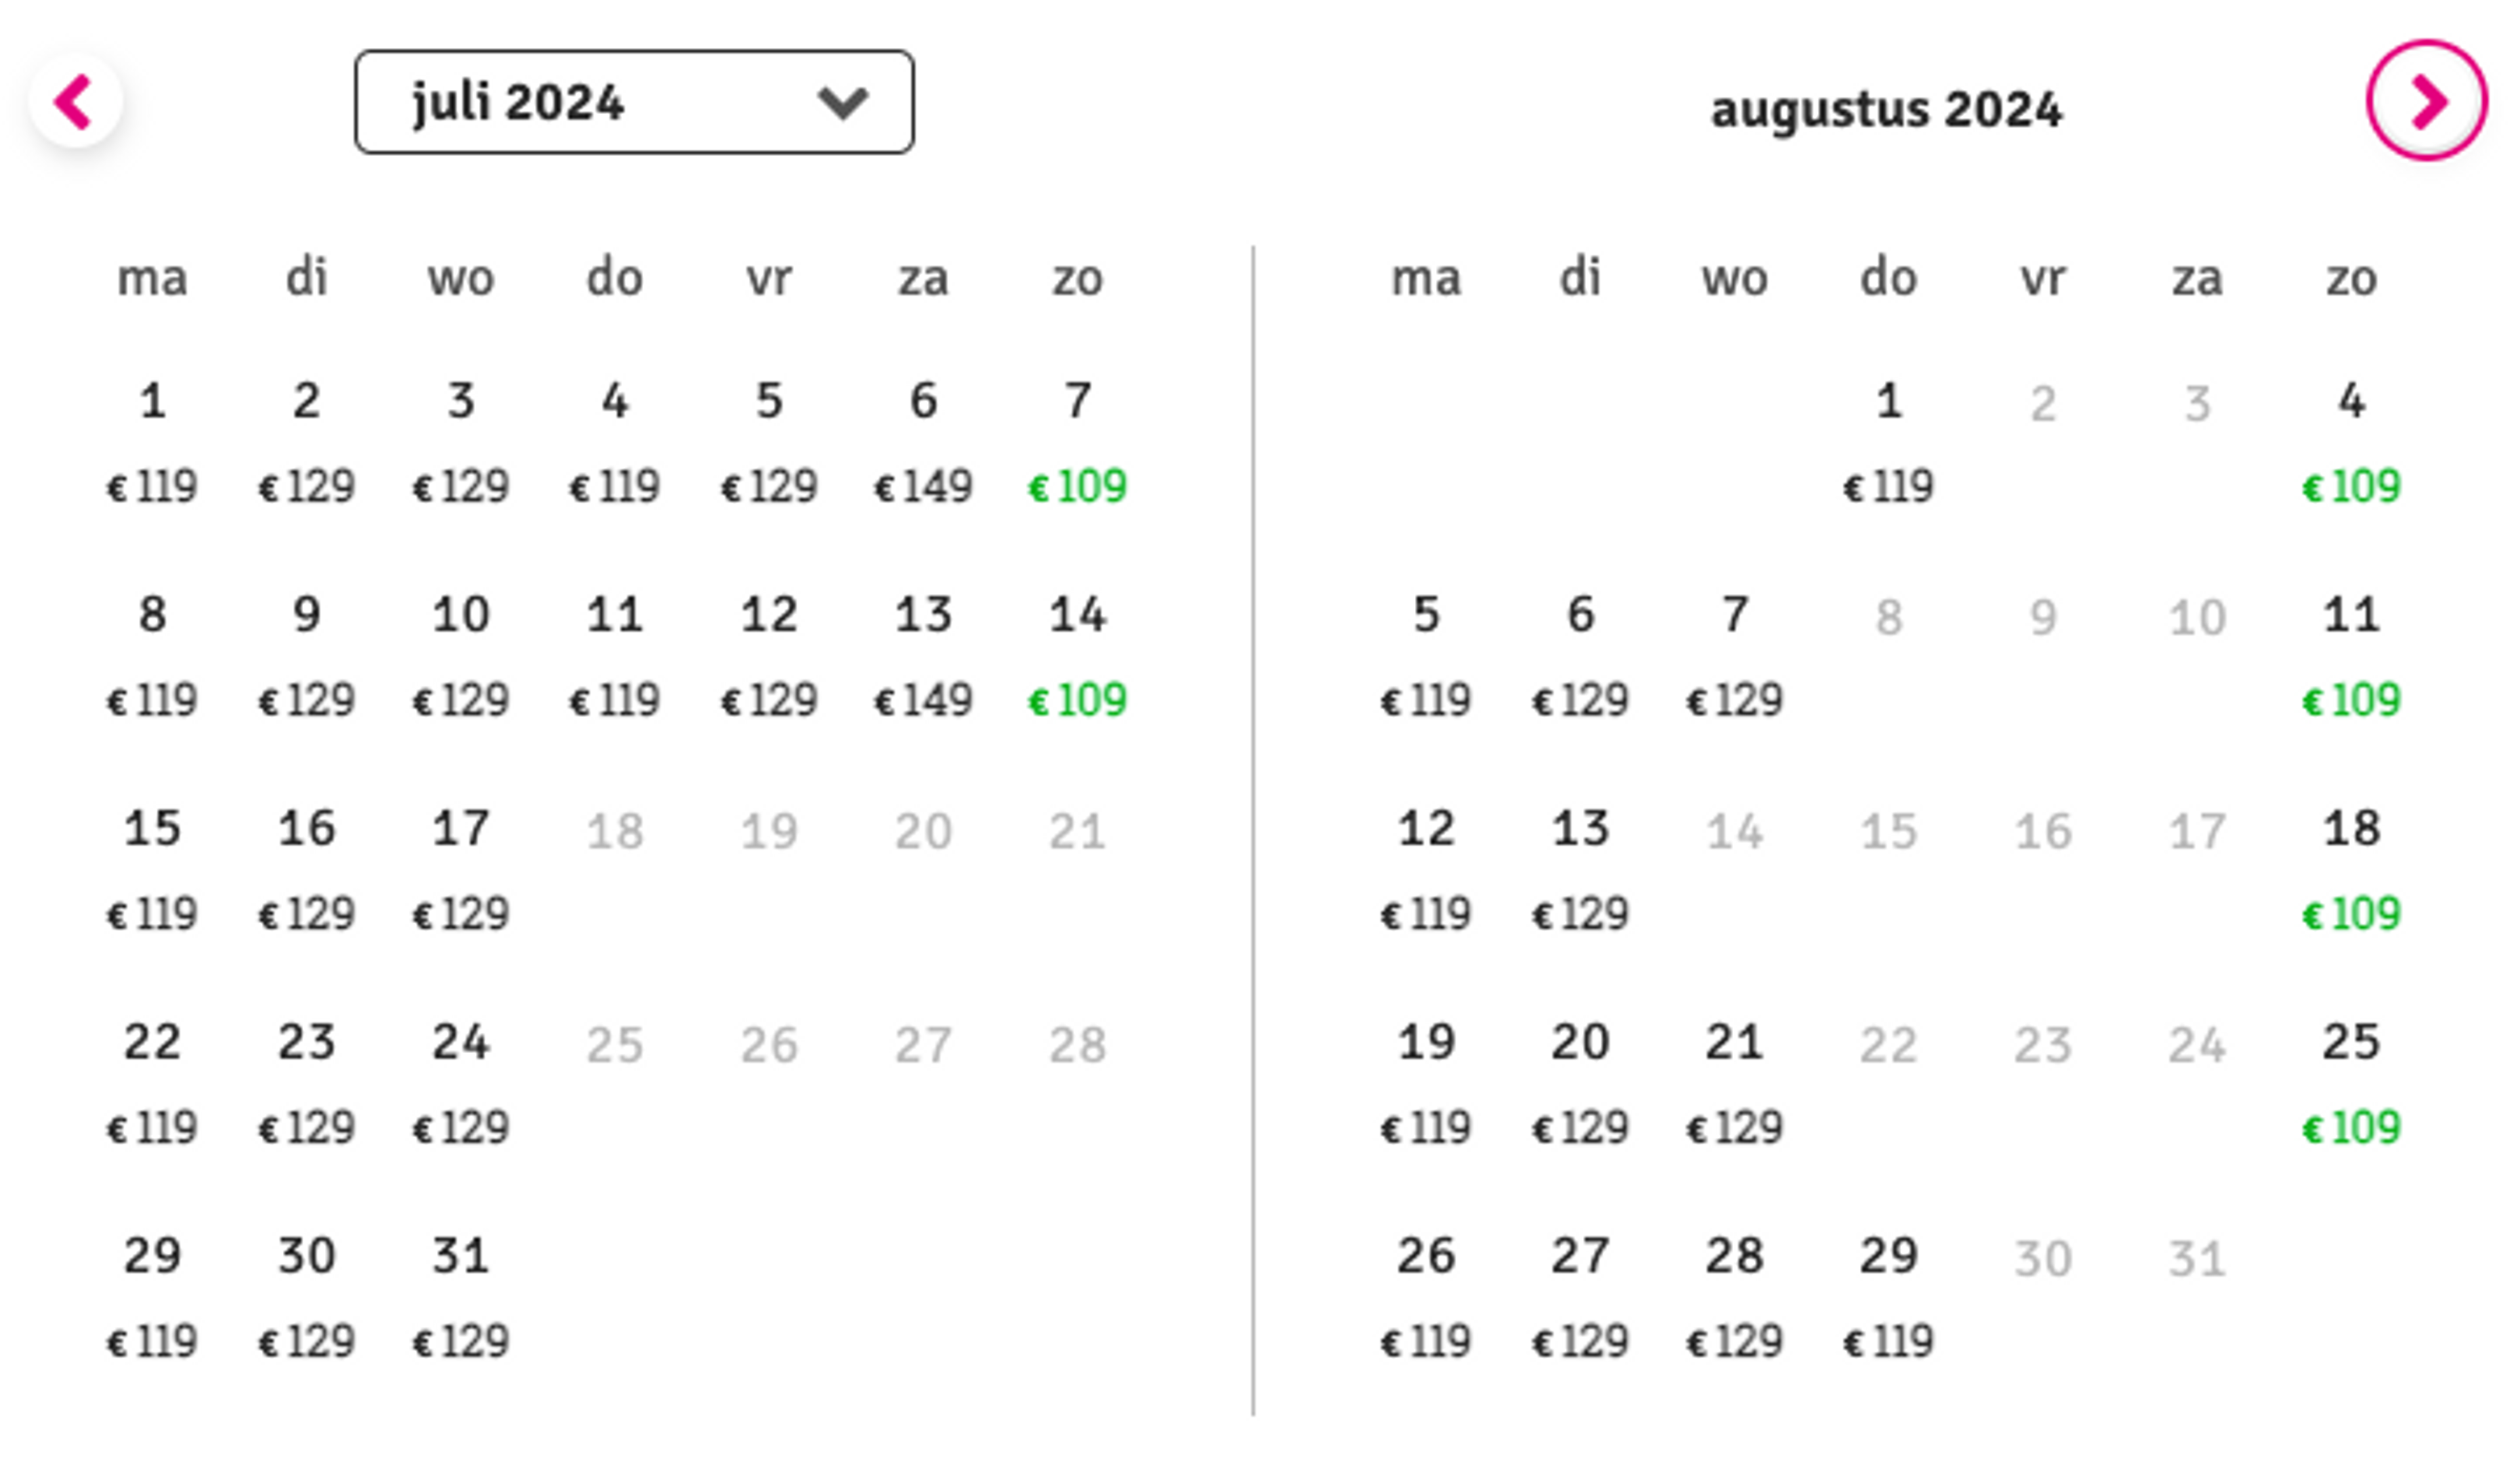Open the juli 2024 month dropdown
Viewport: 2520px width, 1458px height.
pyautogui.click(x=634, y=102)
